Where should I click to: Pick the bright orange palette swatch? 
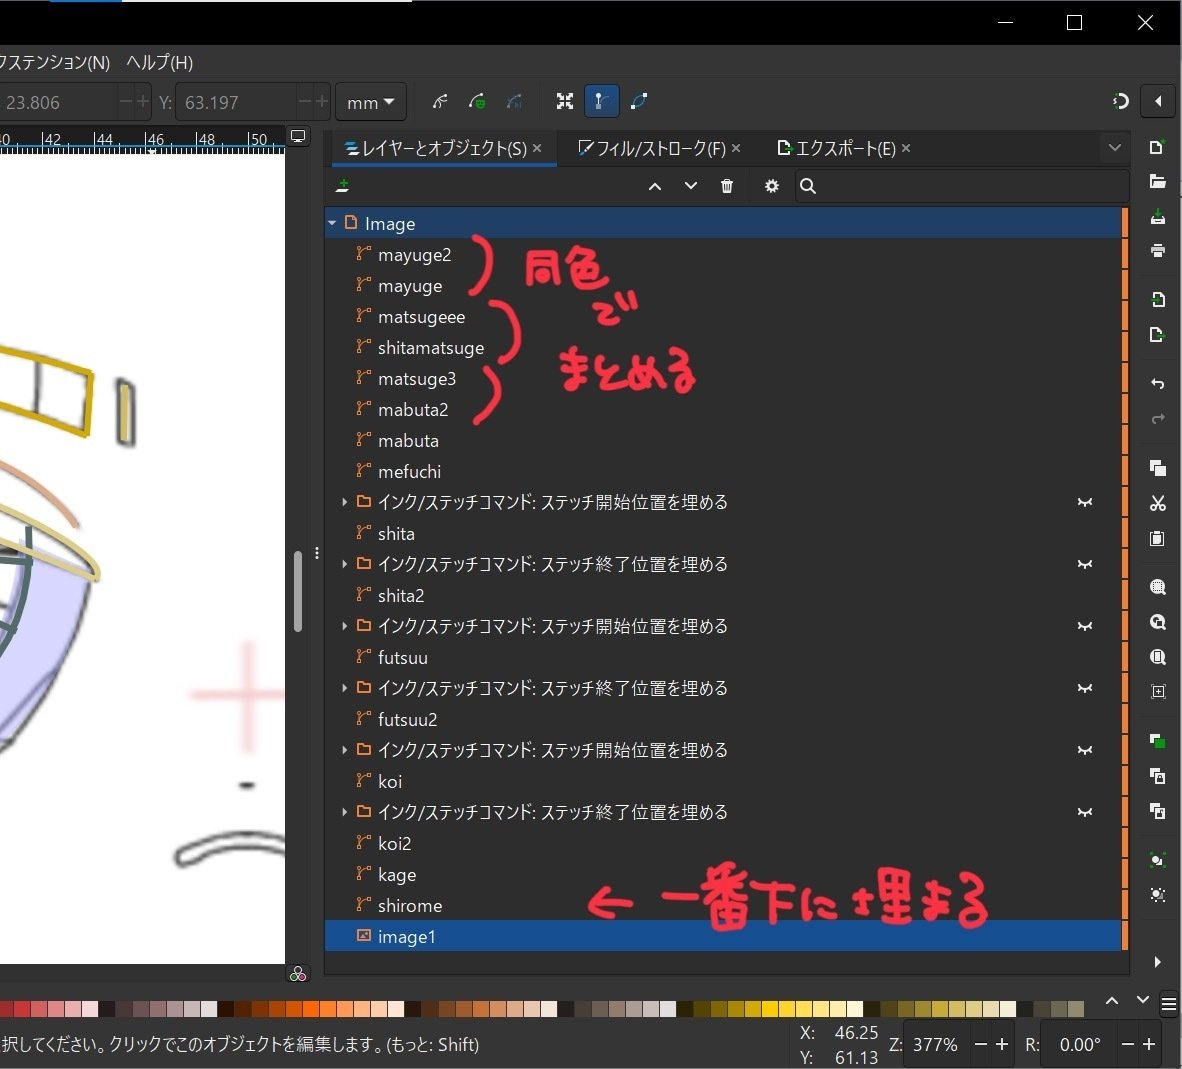coord(310,1009)
